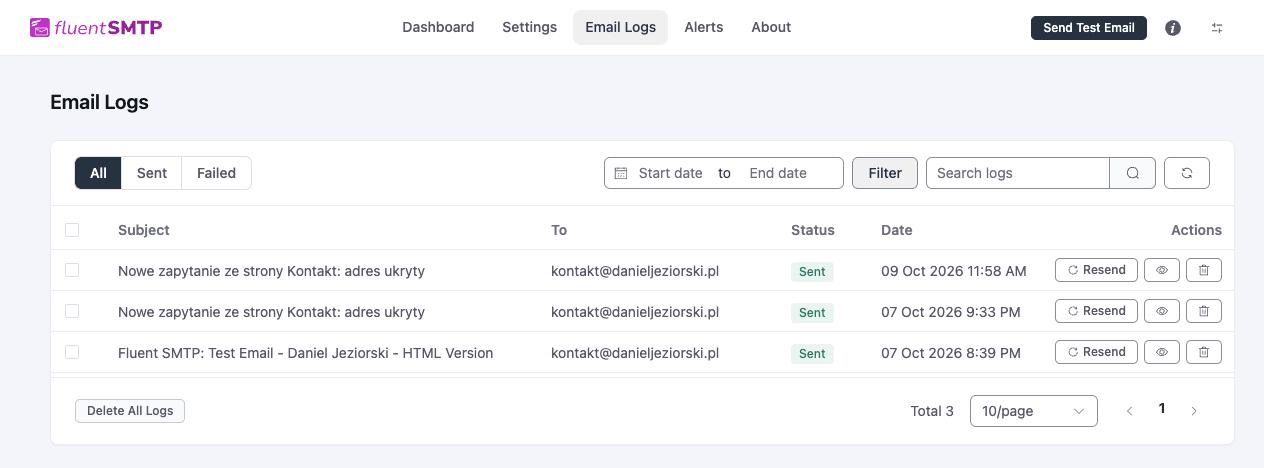Click Send Test Email button
This screenshot has width=1264, height=468.
pos(1089,28)
